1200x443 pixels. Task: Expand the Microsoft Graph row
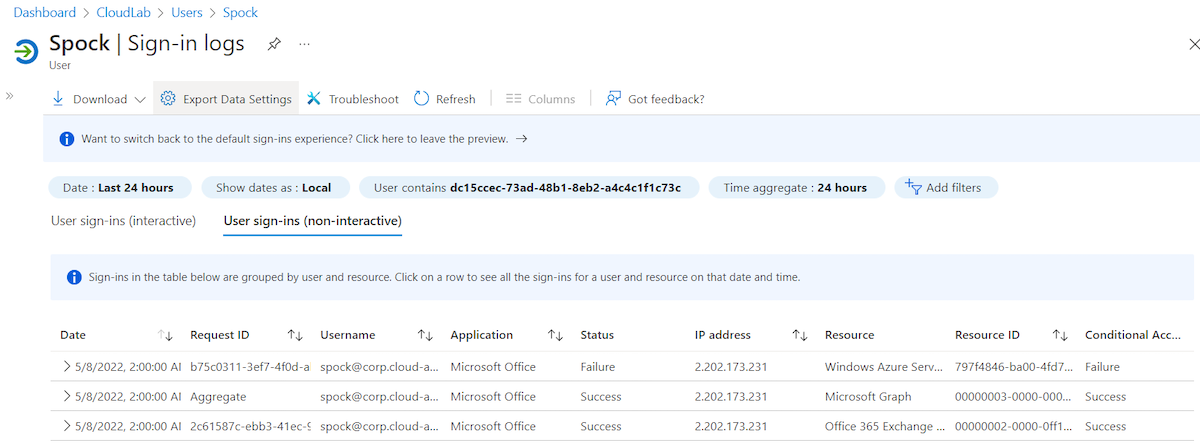click(67, 396)
